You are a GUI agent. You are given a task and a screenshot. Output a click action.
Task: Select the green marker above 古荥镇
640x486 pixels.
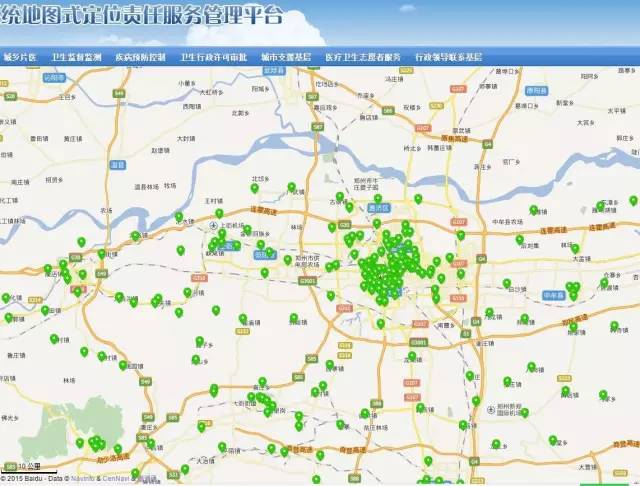(340, 197)
